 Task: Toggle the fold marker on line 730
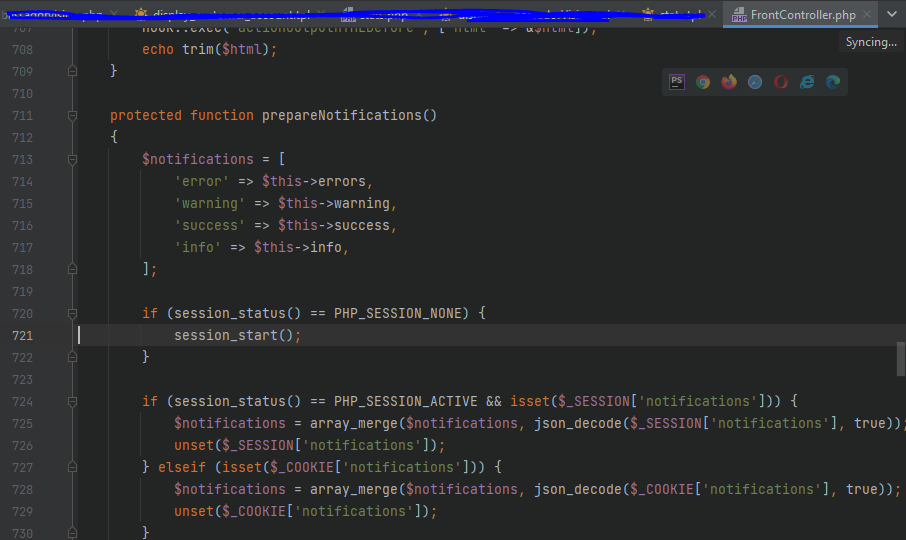click(x=72, y=533)
